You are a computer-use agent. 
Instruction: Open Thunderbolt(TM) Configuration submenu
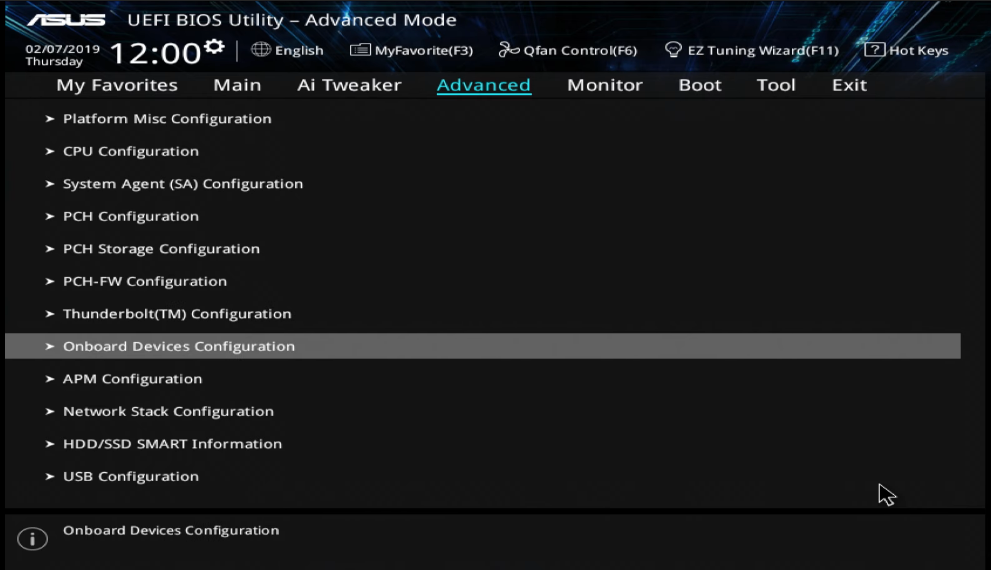coord(177,314)
